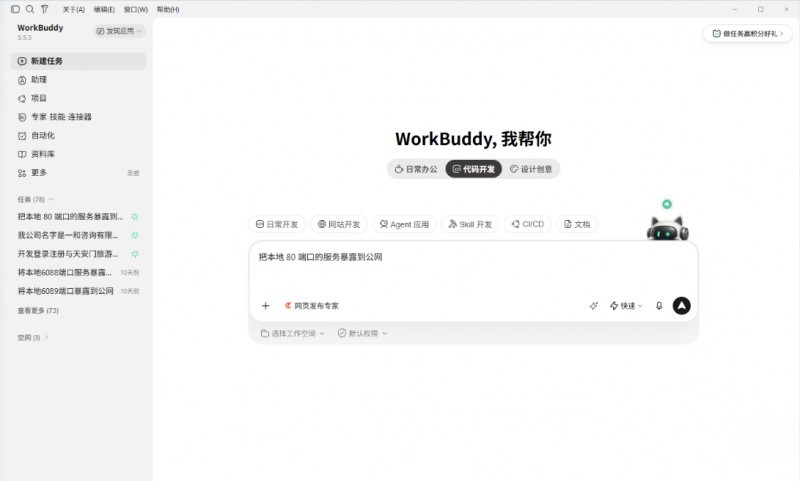The height and width of the screenshot is (481, 800).
Task: Select the 日常开发 chip
Action: 277,224
